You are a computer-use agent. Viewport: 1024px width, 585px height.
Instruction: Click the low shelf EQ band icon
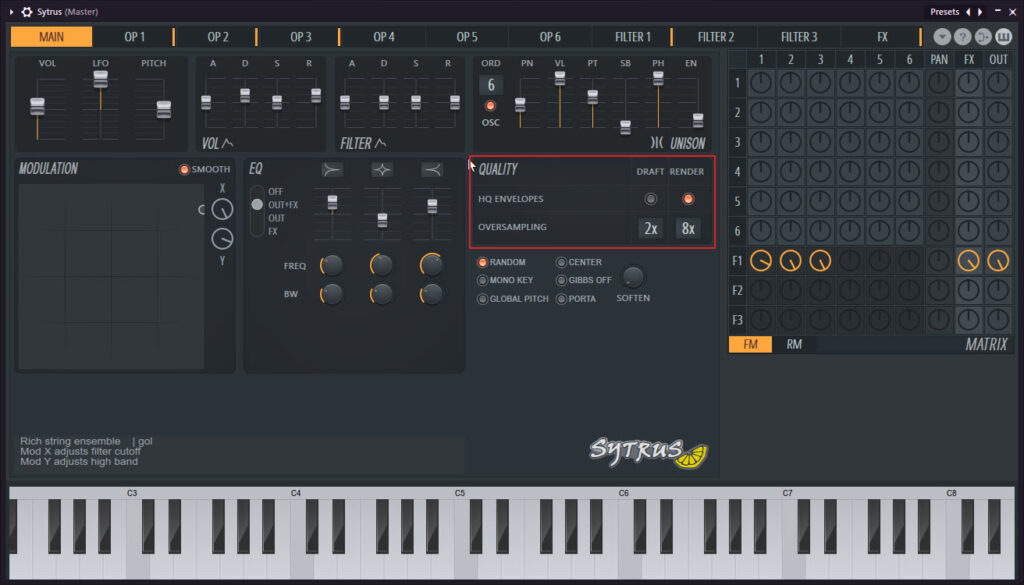point(332,170)
